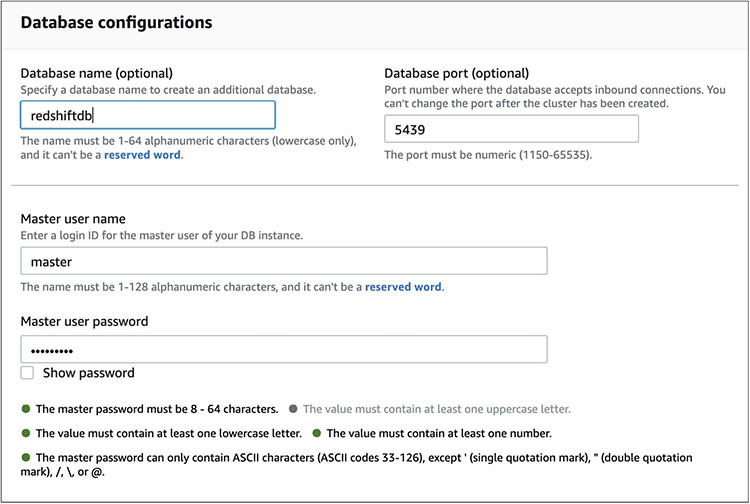
Task: Select the Database port field showing 5439
Action: pyautogui.click(x=511, y=129)
